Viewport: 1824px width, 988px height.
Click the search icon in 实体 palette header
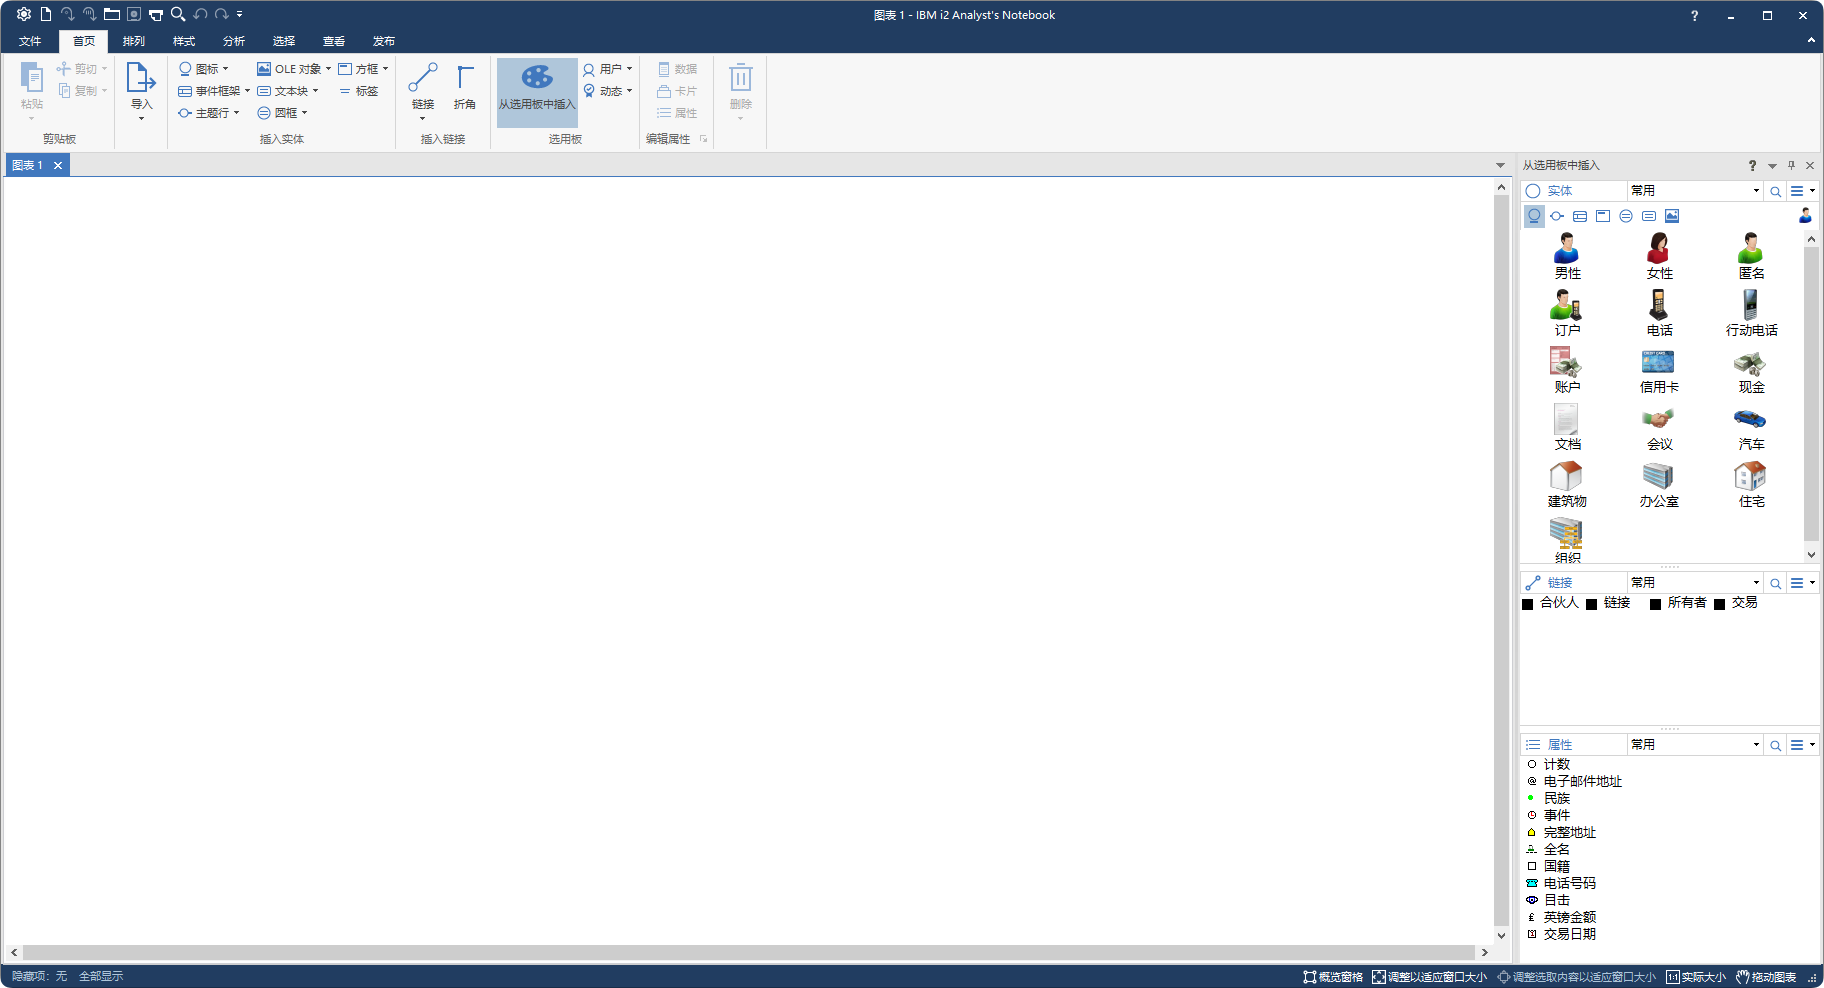click(1775, 191)
